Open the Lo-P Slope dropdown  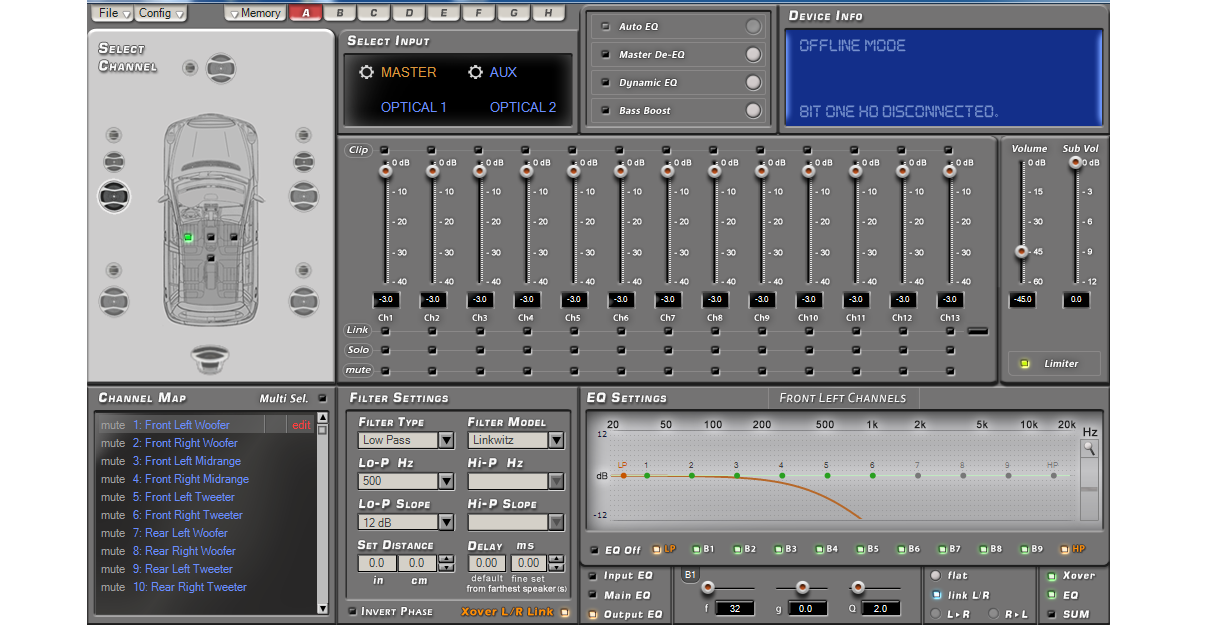tap(446, 522)
